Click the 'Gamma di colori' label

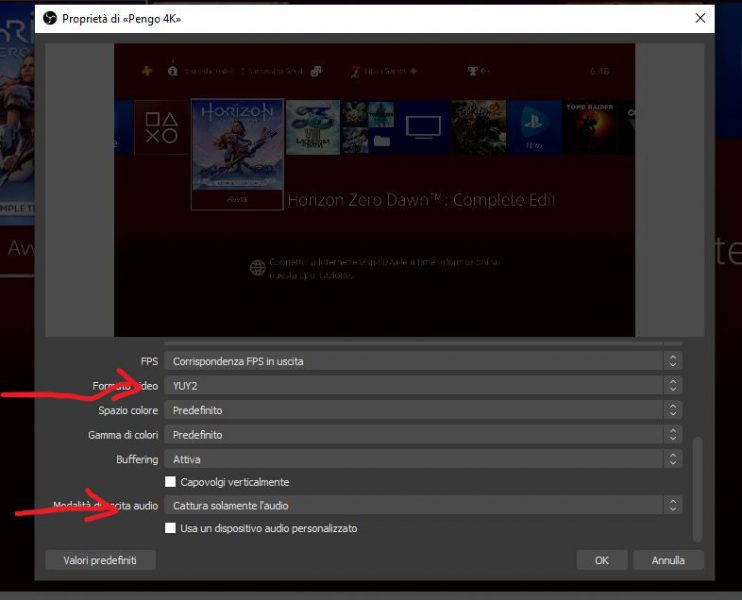123,435
